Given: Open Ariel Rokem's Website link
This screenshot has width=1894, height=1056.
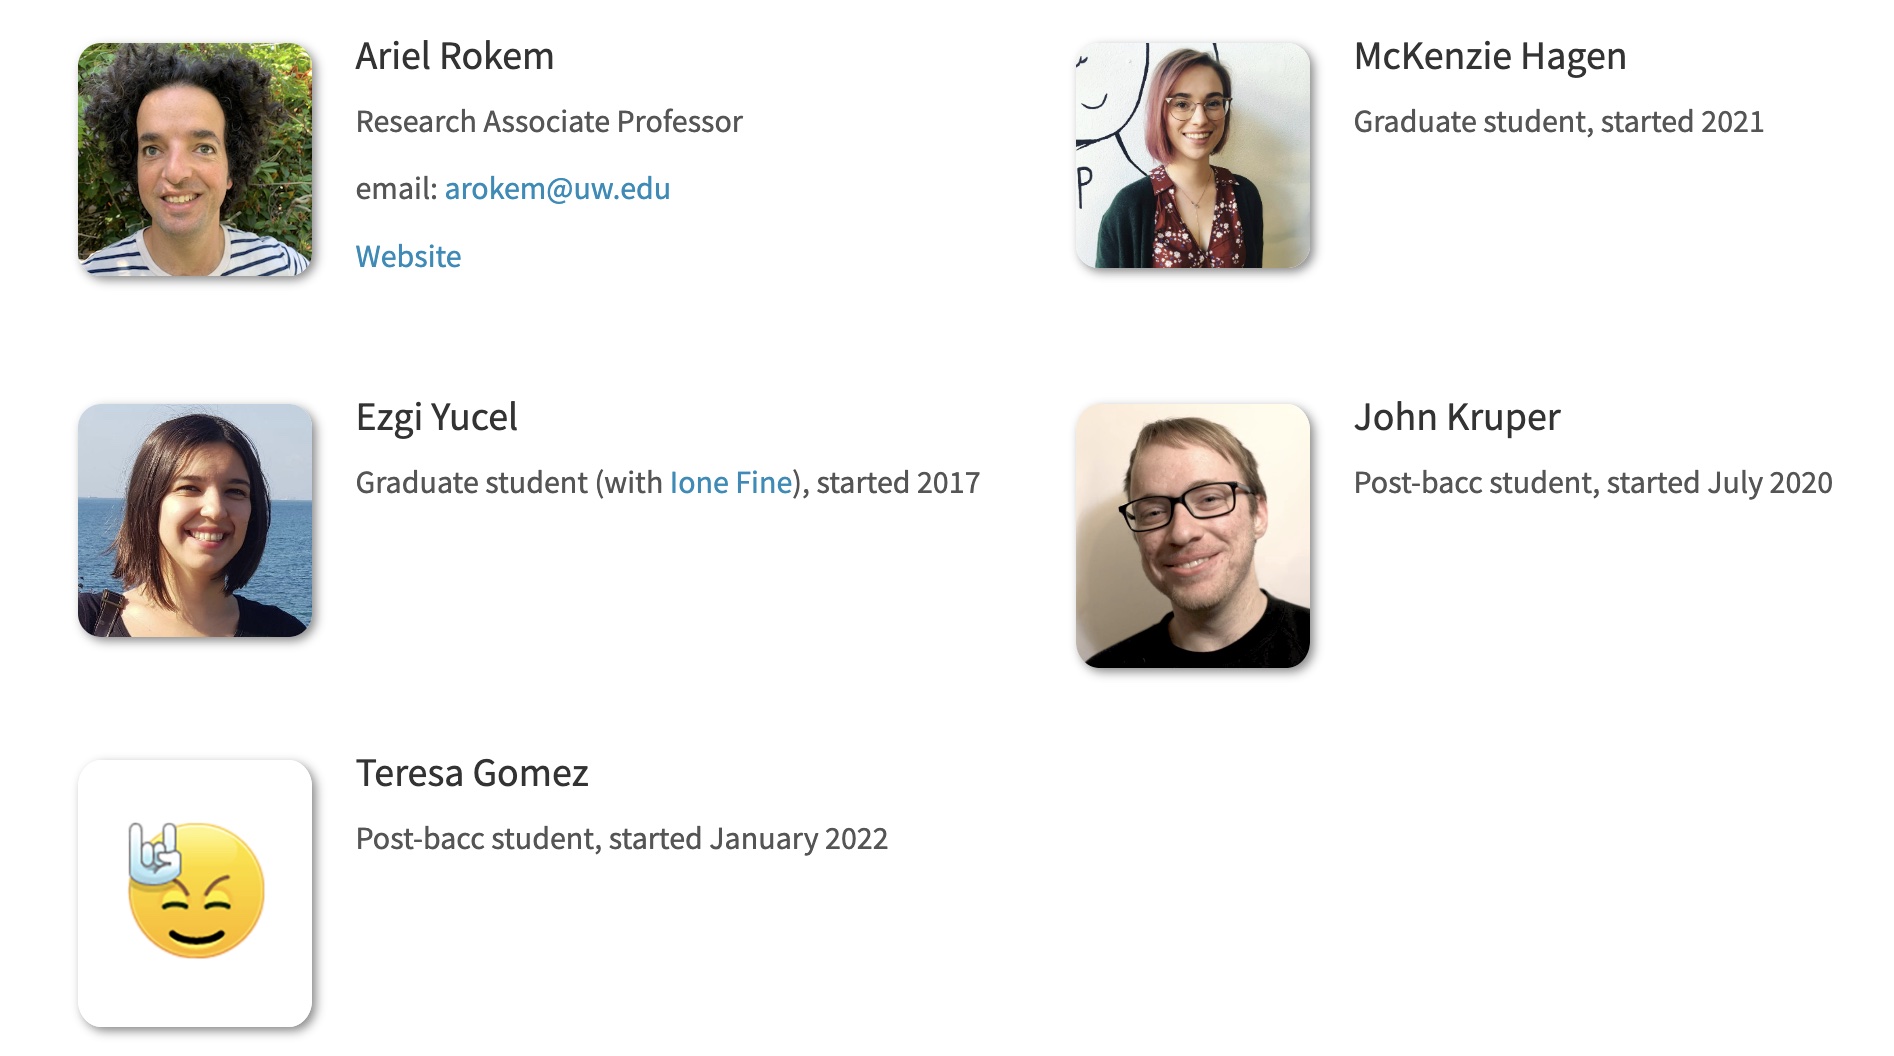Looking at the screenshot, I should click(408, 257).
